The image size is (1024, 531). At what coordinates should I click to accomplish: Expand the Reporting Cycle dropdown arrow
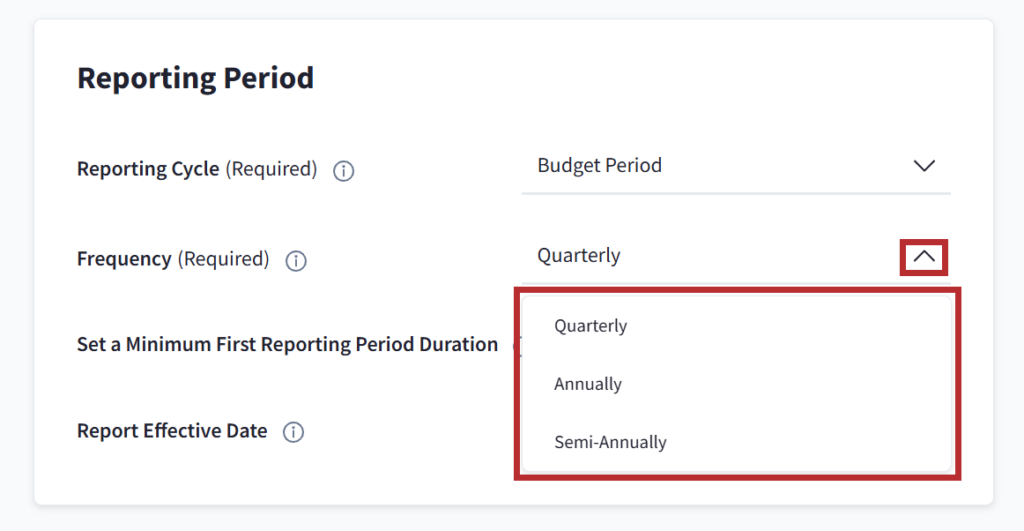[x=924, y=166]
